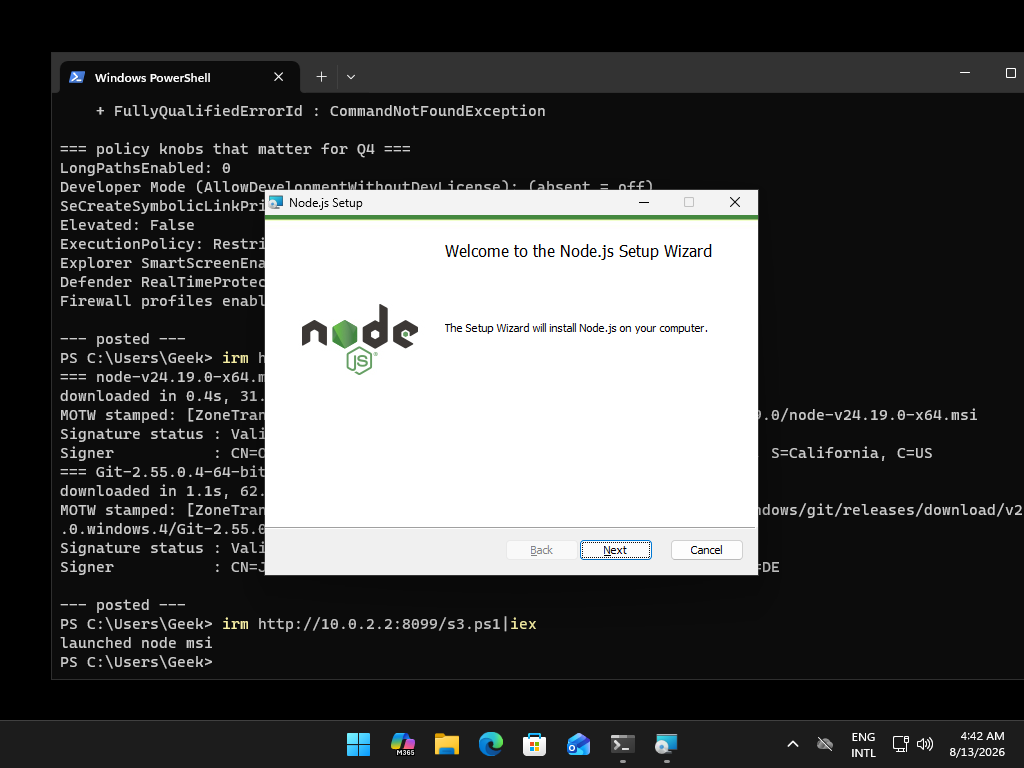Minimize the Node.js Setup dialog
This screenshot has width=1024, height=768.
tap(644, 202)
